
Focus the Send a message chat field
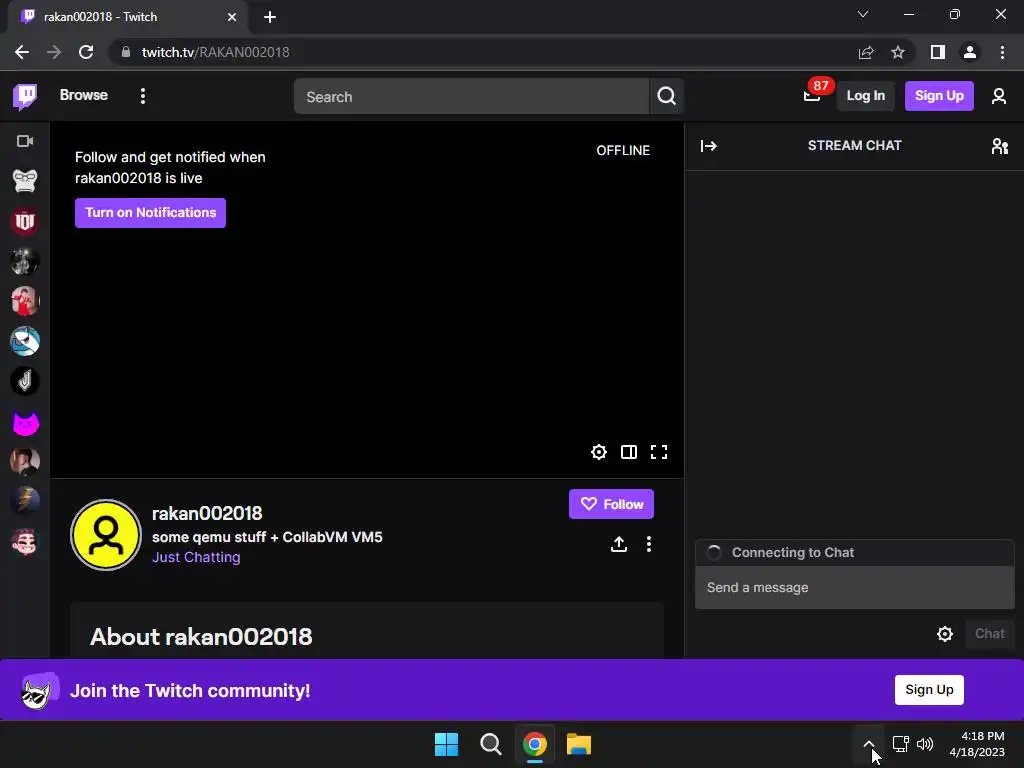(854, 588)
